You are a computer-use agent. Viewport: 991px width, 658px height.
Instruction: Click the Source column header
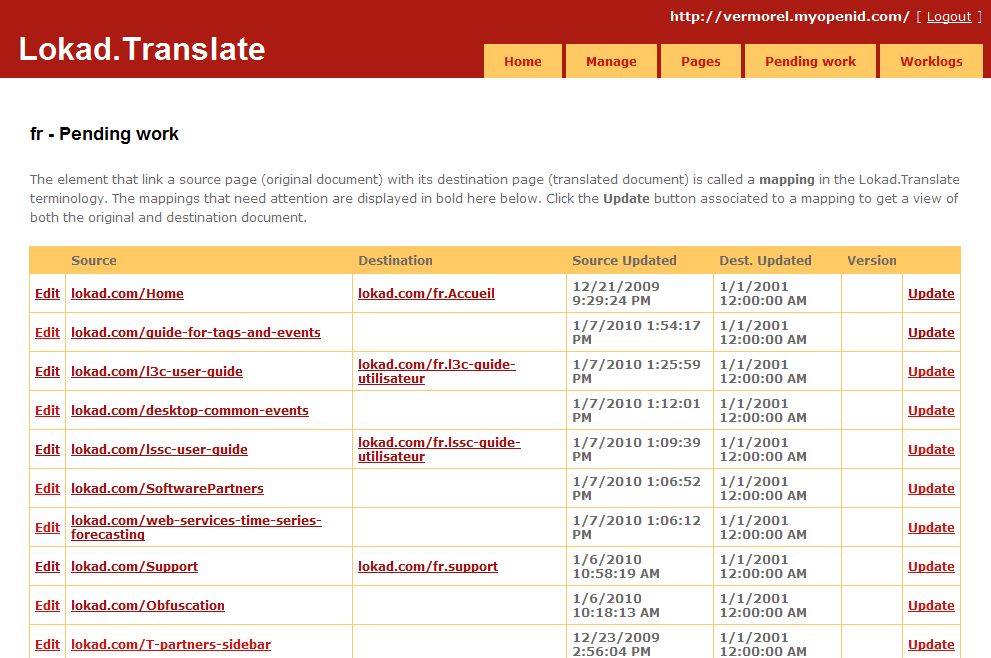pos(94,260)
